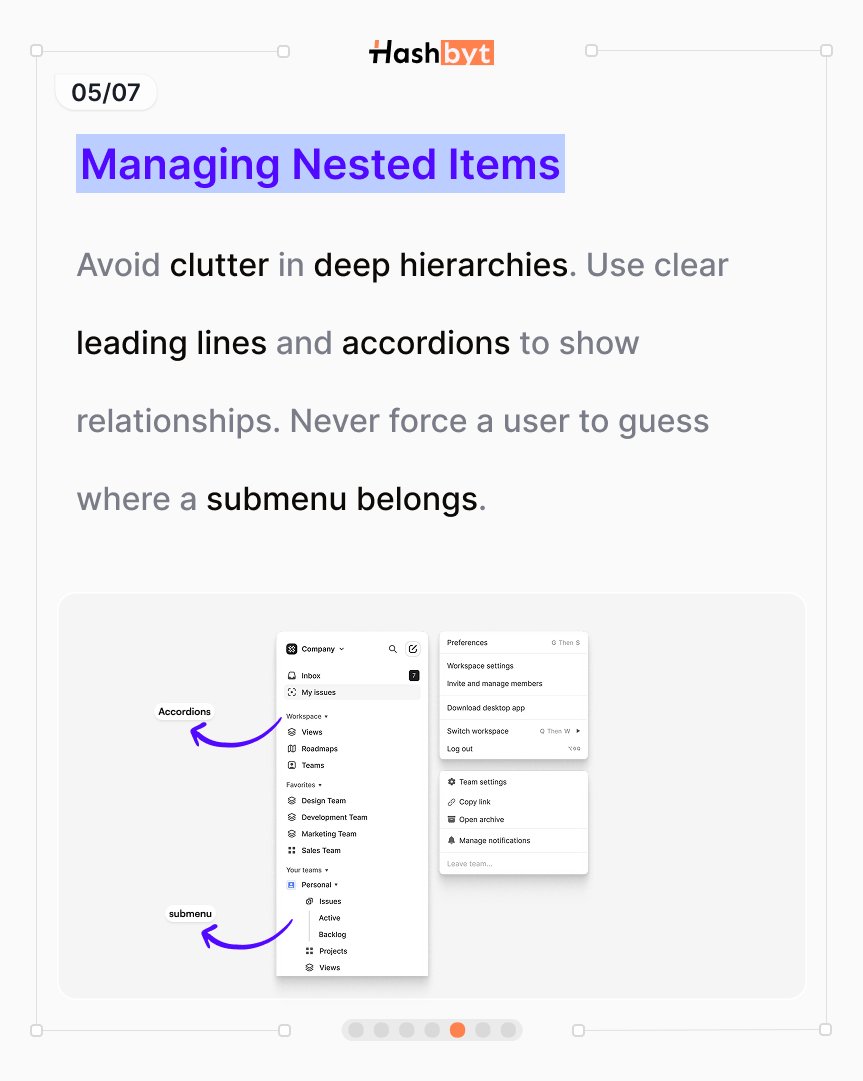Select the Active sub-item under Issues

tap(329, 918)
